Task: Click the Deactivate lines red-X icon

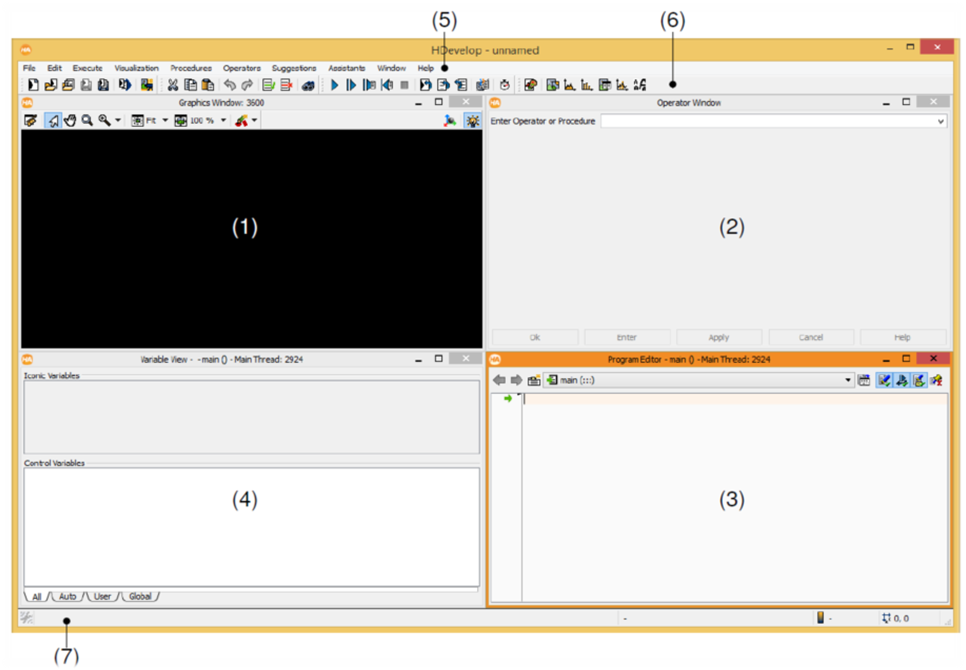Action: click(286, 85)
